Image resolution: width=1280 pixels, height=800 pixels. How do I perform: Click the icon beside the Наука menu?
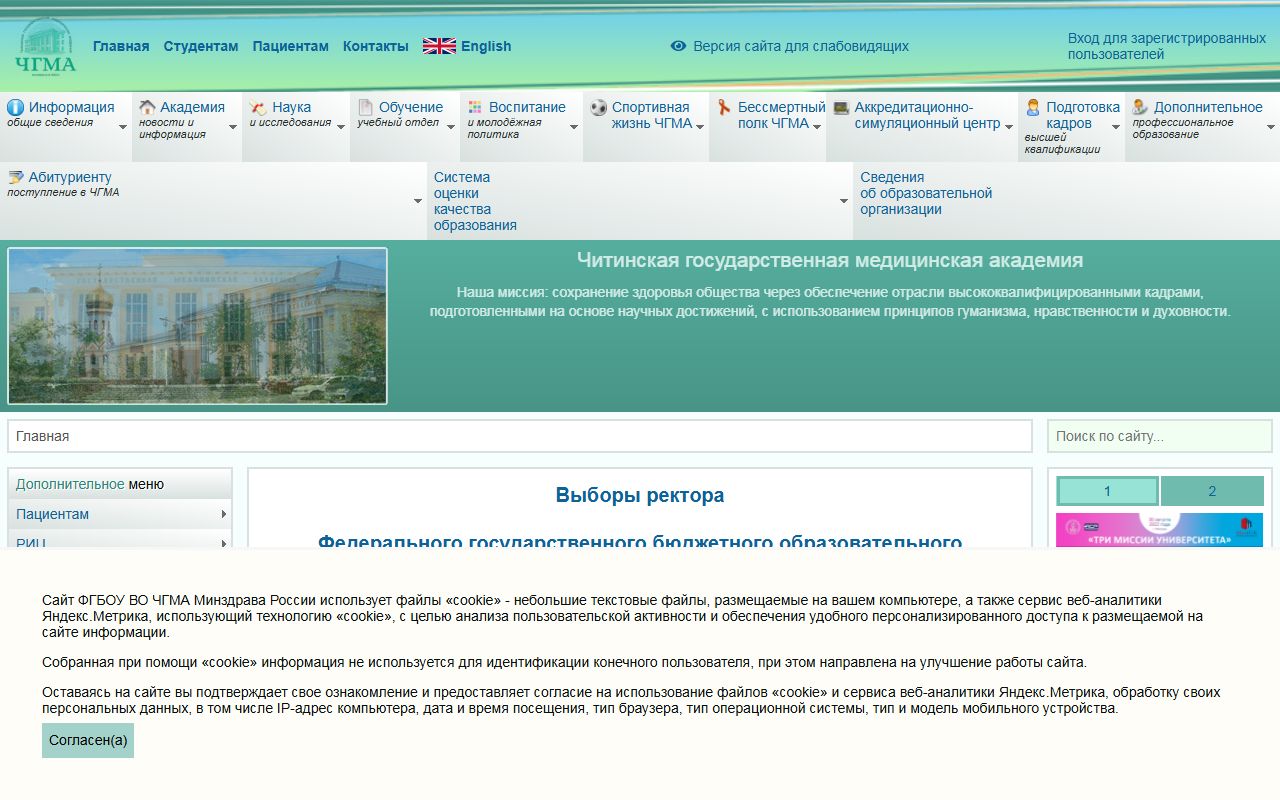coord(258,107)
